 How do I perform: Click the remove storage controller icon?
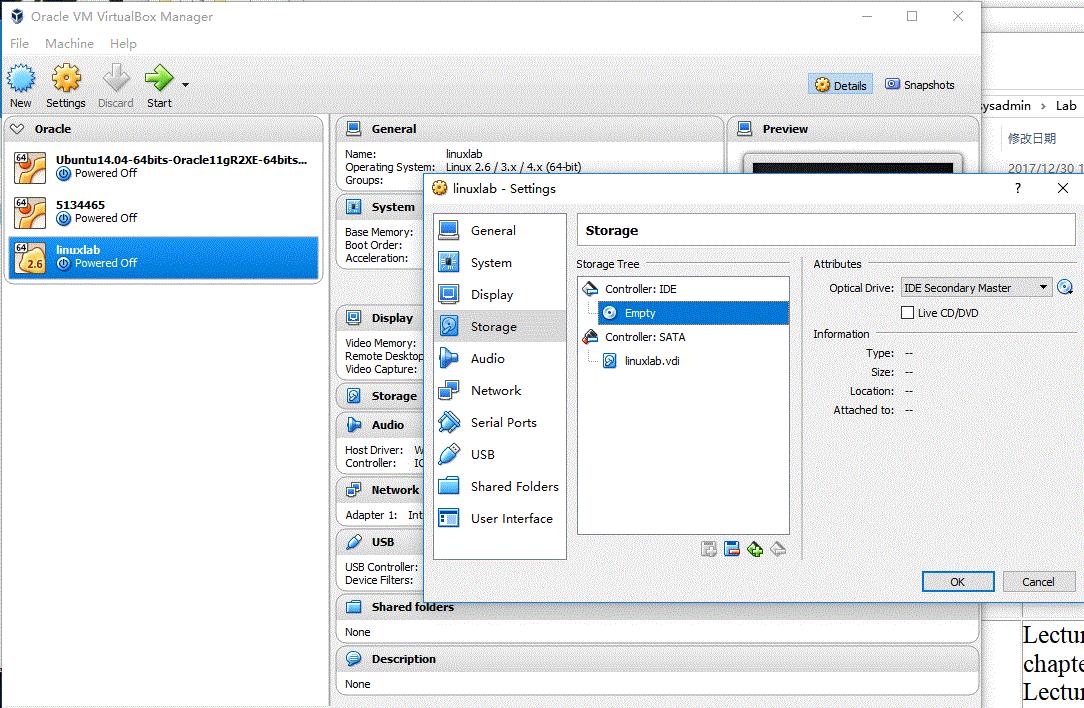click(778, 549)
